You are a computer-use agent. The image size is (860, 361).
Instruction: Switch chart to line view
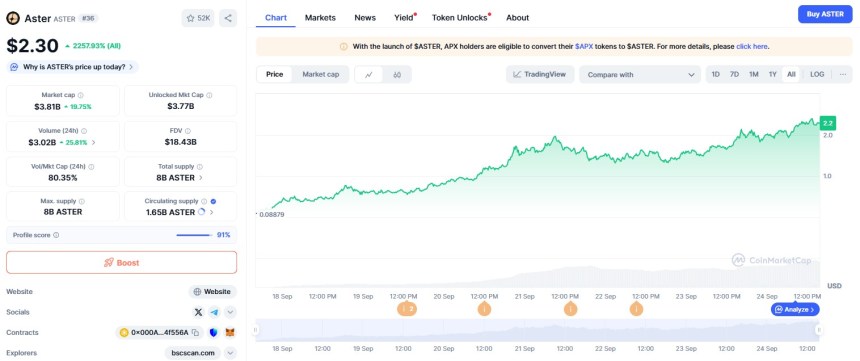click(x=369, y=75)
